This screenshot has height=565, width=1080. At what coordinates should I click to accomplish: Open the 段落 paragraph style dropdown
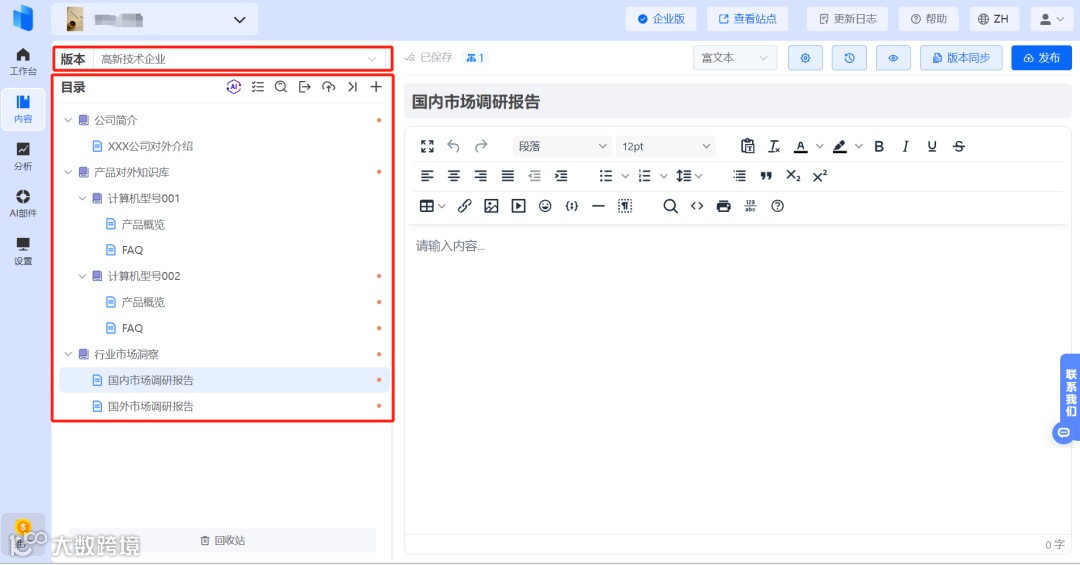point(562,146)
